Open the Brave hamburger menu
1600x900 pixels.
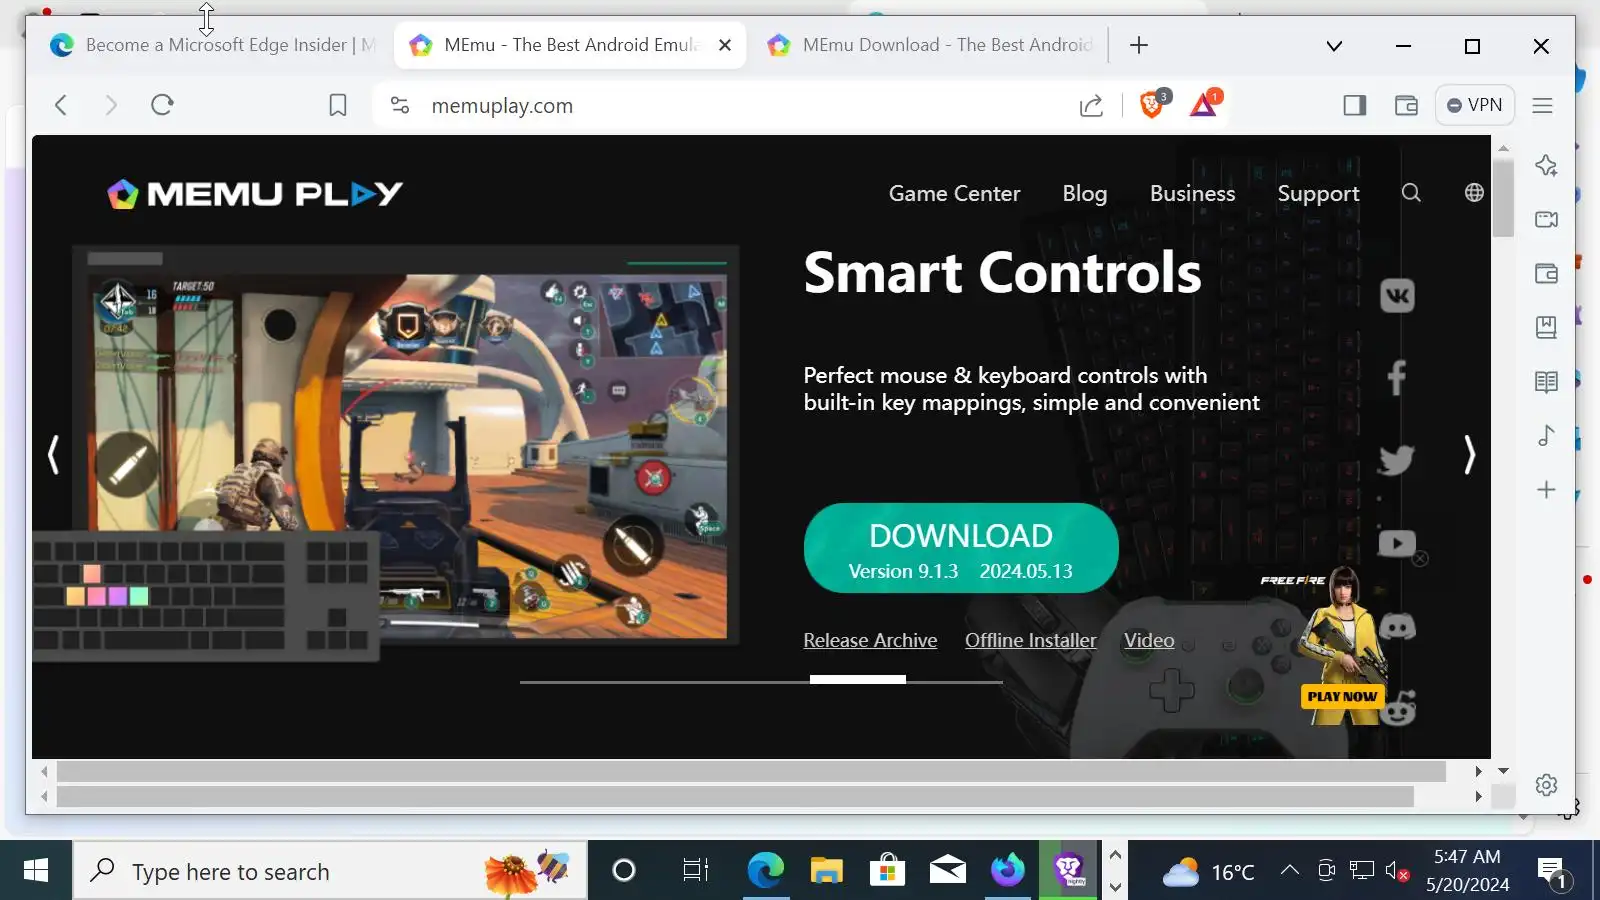(1542, 105)
